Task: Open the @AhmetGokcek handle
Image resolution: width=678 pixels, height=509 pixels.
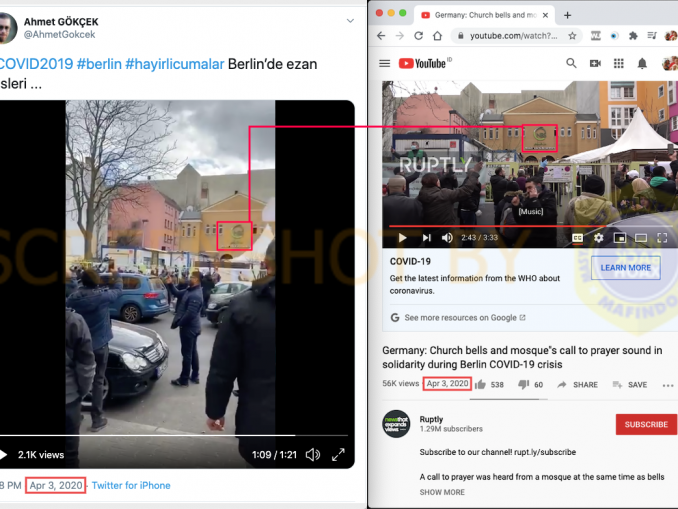Action: 59,35
